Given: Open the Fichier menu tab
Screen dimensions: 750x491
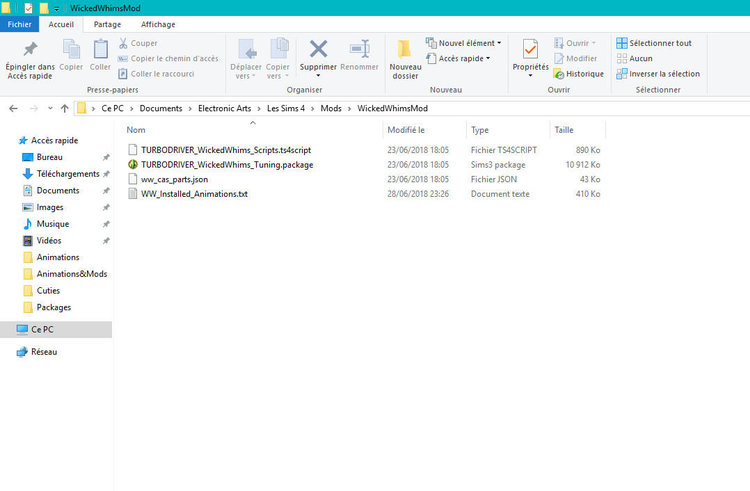Looking at the screenshot, I should [x=19, y=24].
